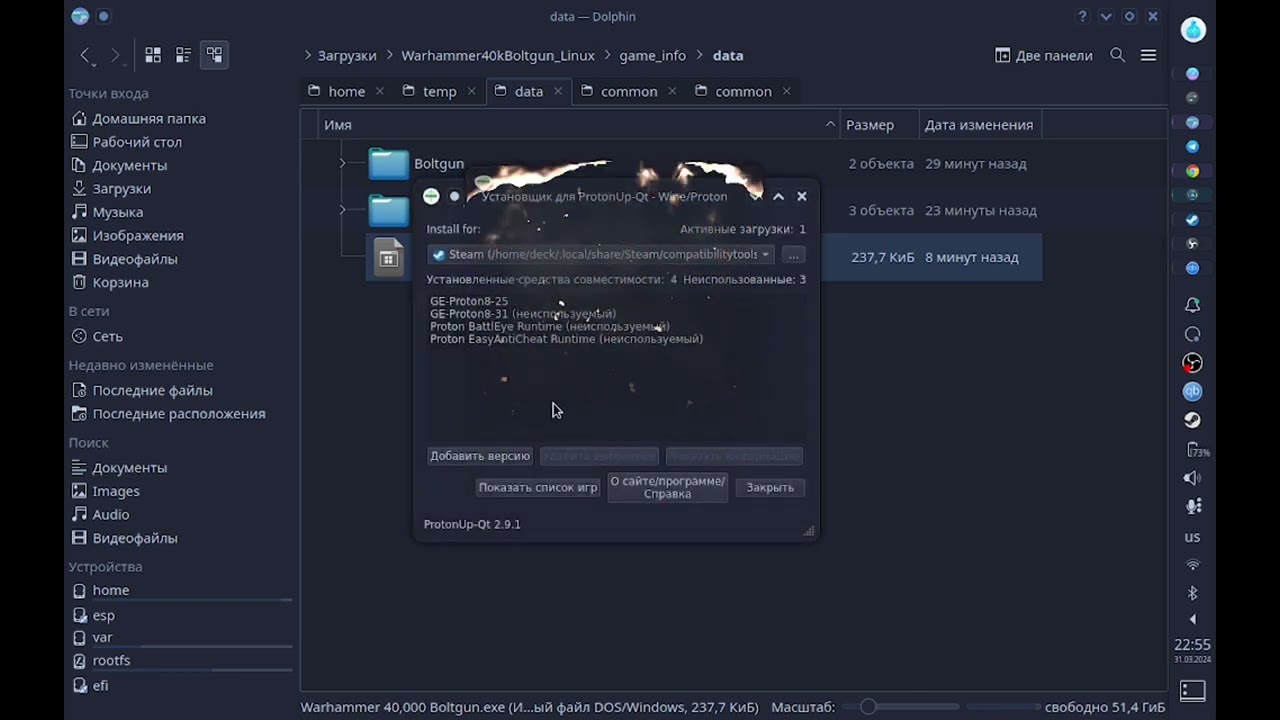Open volume control in system tray
The height and width of the screenshot is (720, 1280).
pyautogui.click(x=1192, y=478)
